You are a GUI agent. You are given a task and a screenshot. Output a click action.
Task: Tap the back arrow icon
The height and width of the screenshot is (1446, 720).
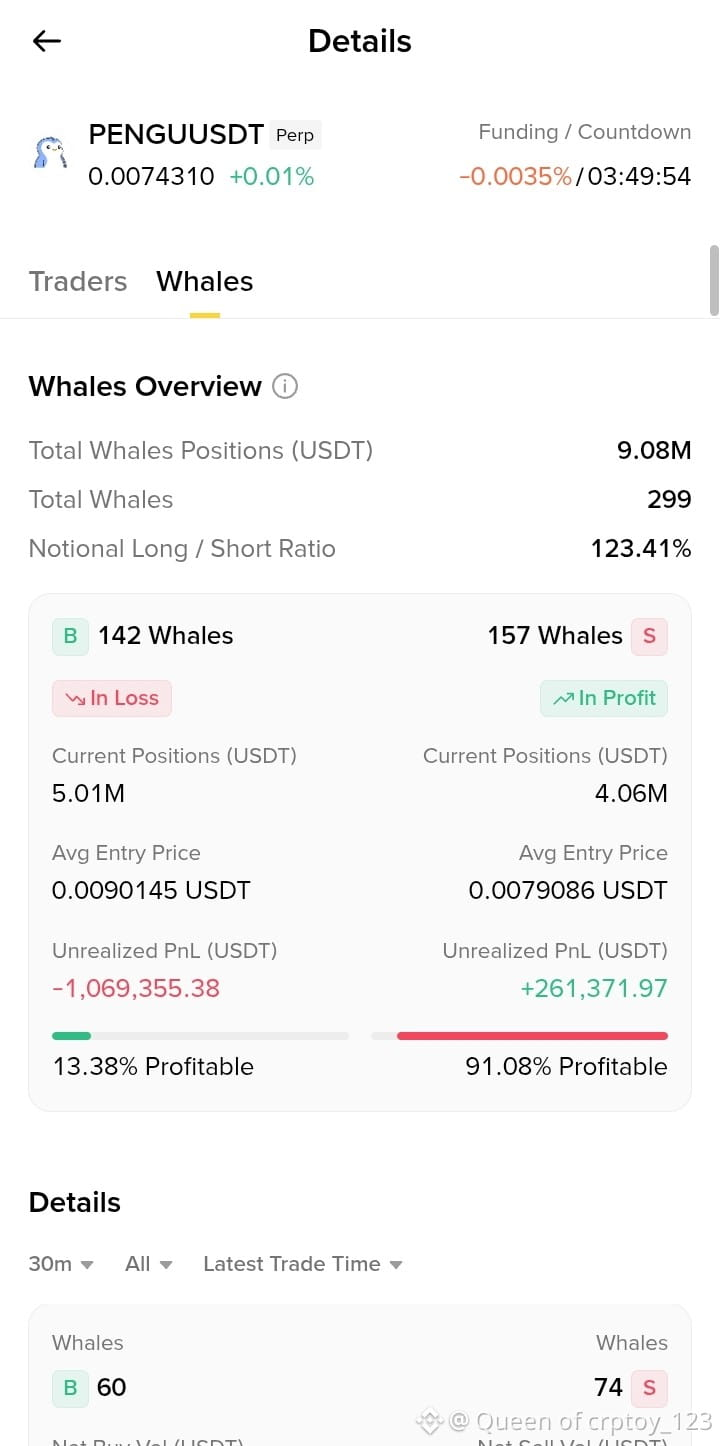coord(47,41)
